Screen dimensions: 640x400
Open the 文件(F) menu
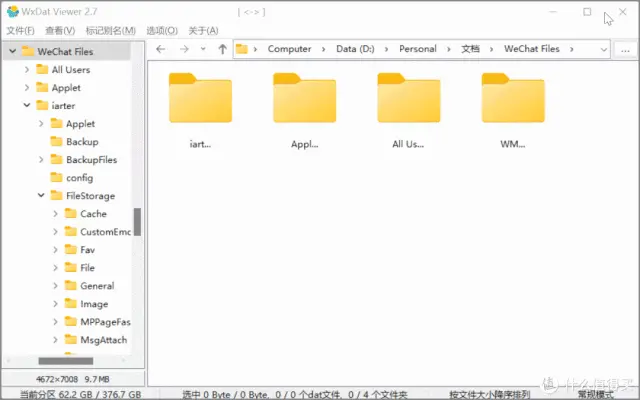click(x=20, y=31)
